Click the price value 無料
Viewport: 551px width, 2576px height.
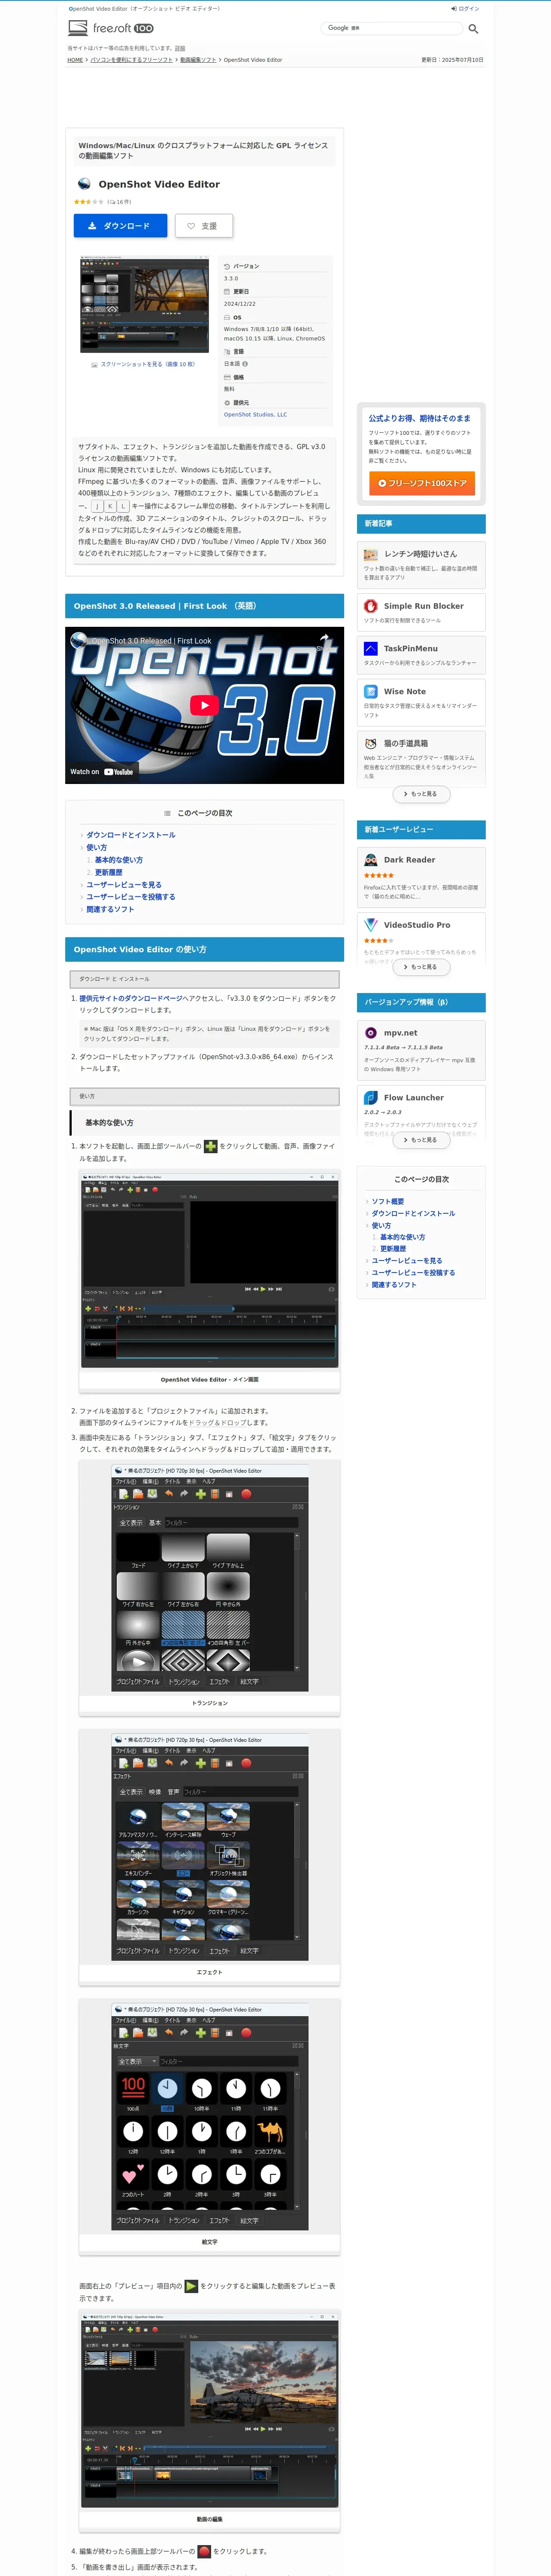229,389
